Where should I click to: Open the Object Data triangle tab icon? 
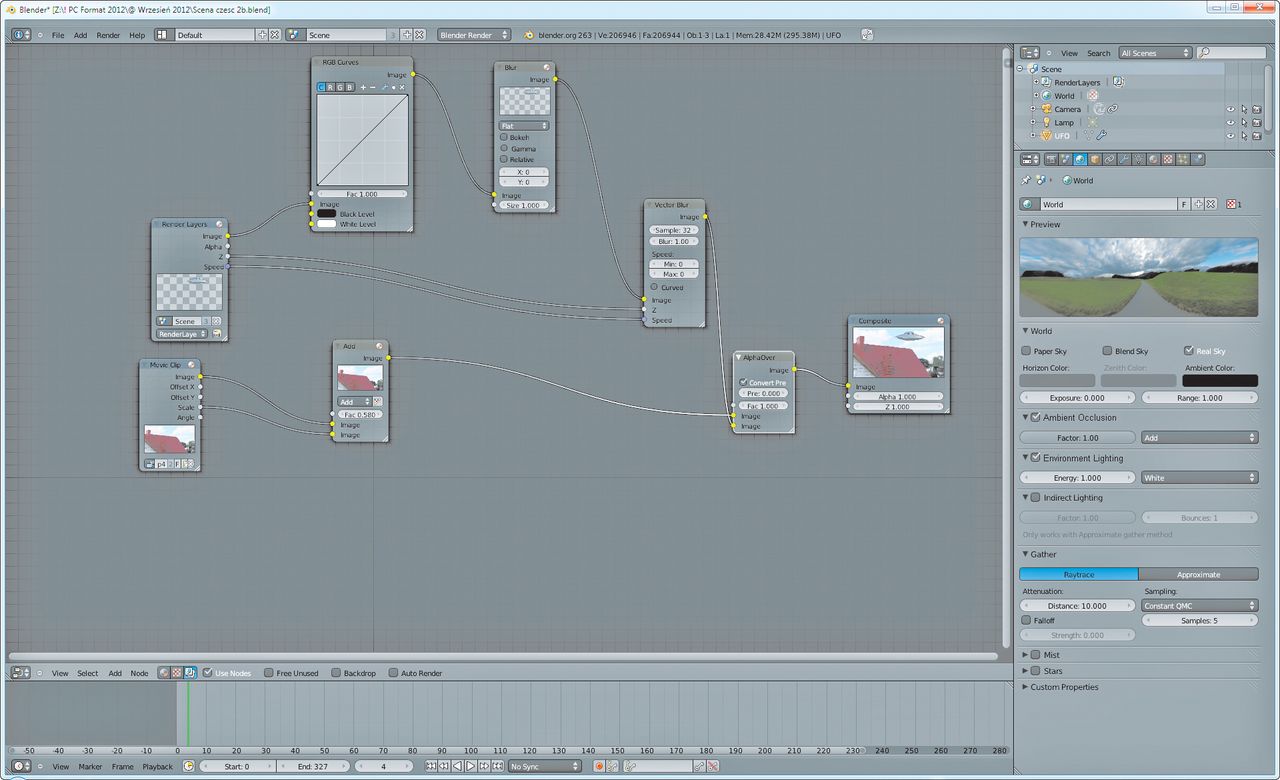[x=1139, y=159]
